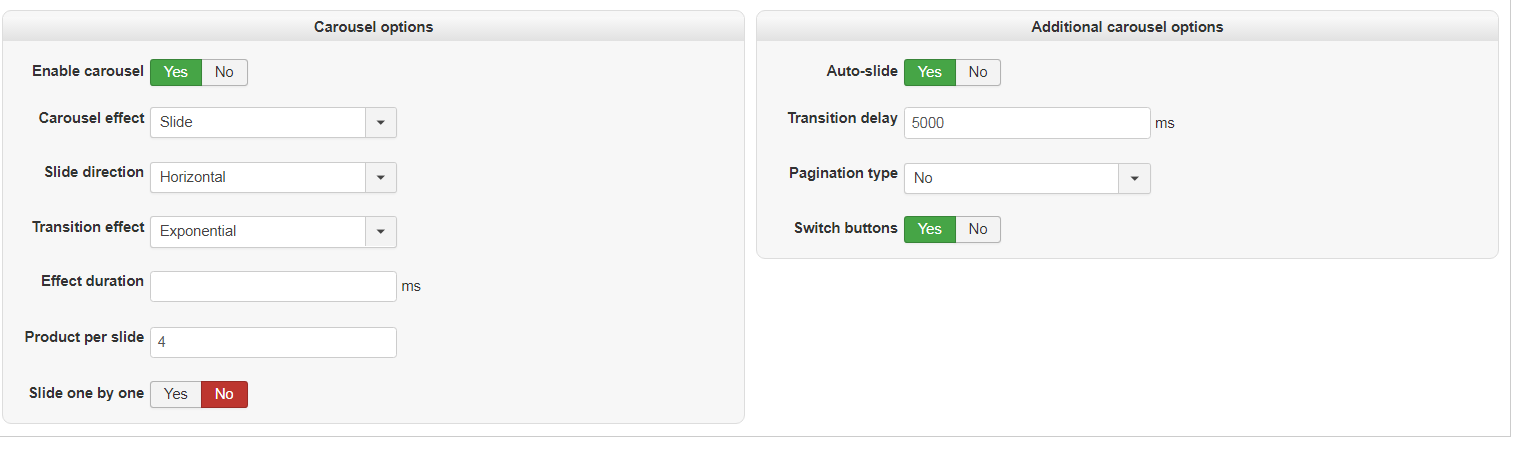Open the Transition effect dropdown arrow
The width and height of the screenshot is (1524, 457).
coord(381,231)
